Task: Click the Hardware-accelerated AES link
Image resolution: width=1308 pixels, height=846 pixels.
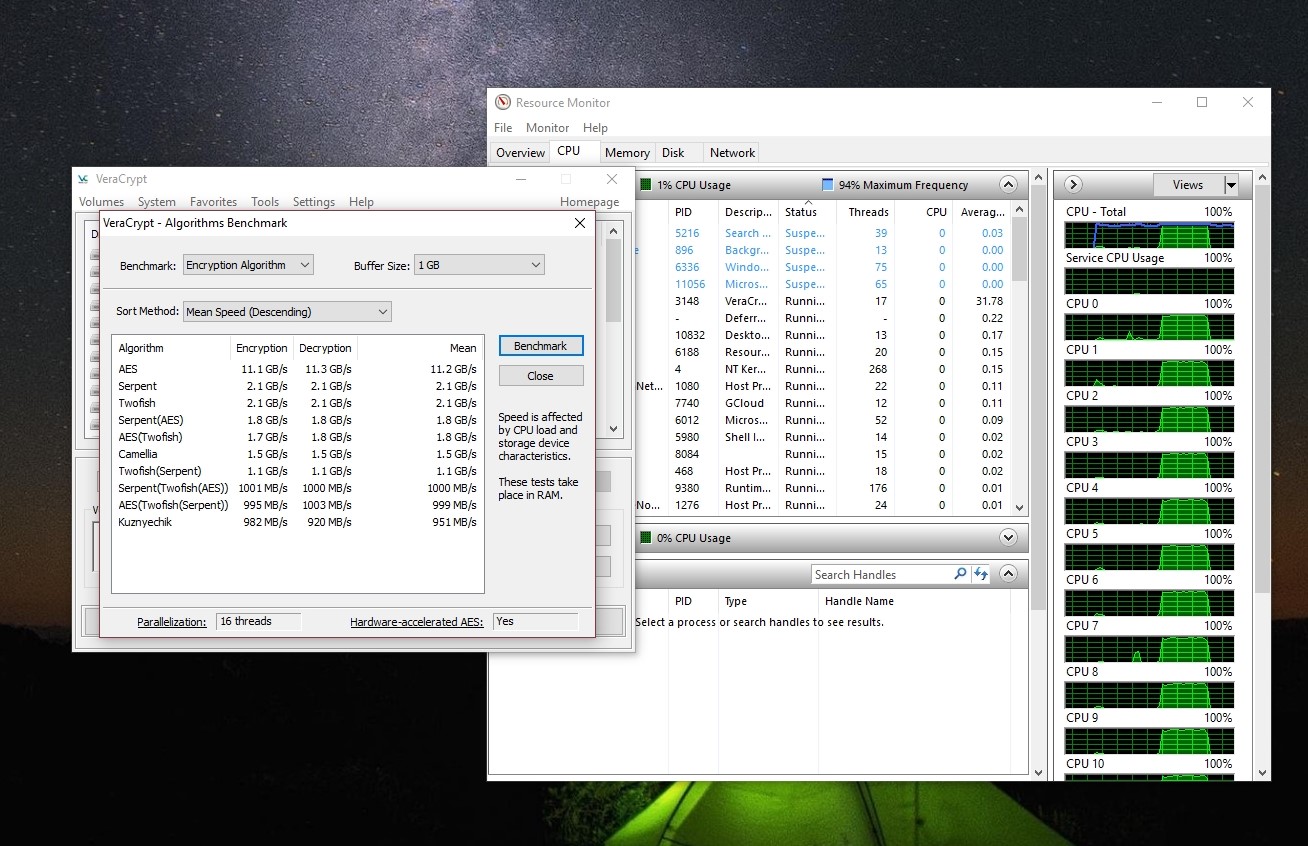Action: (416, 621)
